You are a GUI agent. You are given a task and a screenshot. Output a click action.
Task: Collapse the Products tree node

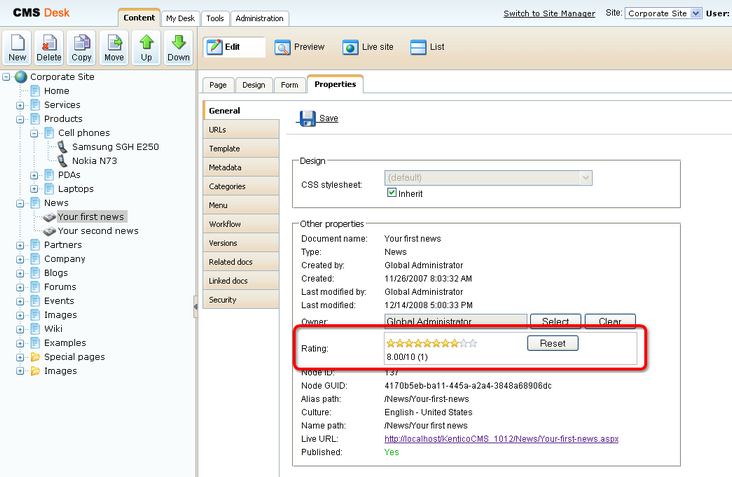tap(20, 119)
